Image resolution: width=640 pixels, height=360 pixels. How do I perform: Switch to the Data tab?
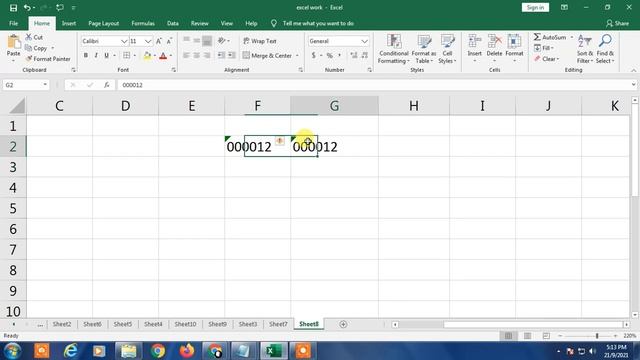click(x=173, y=24)
